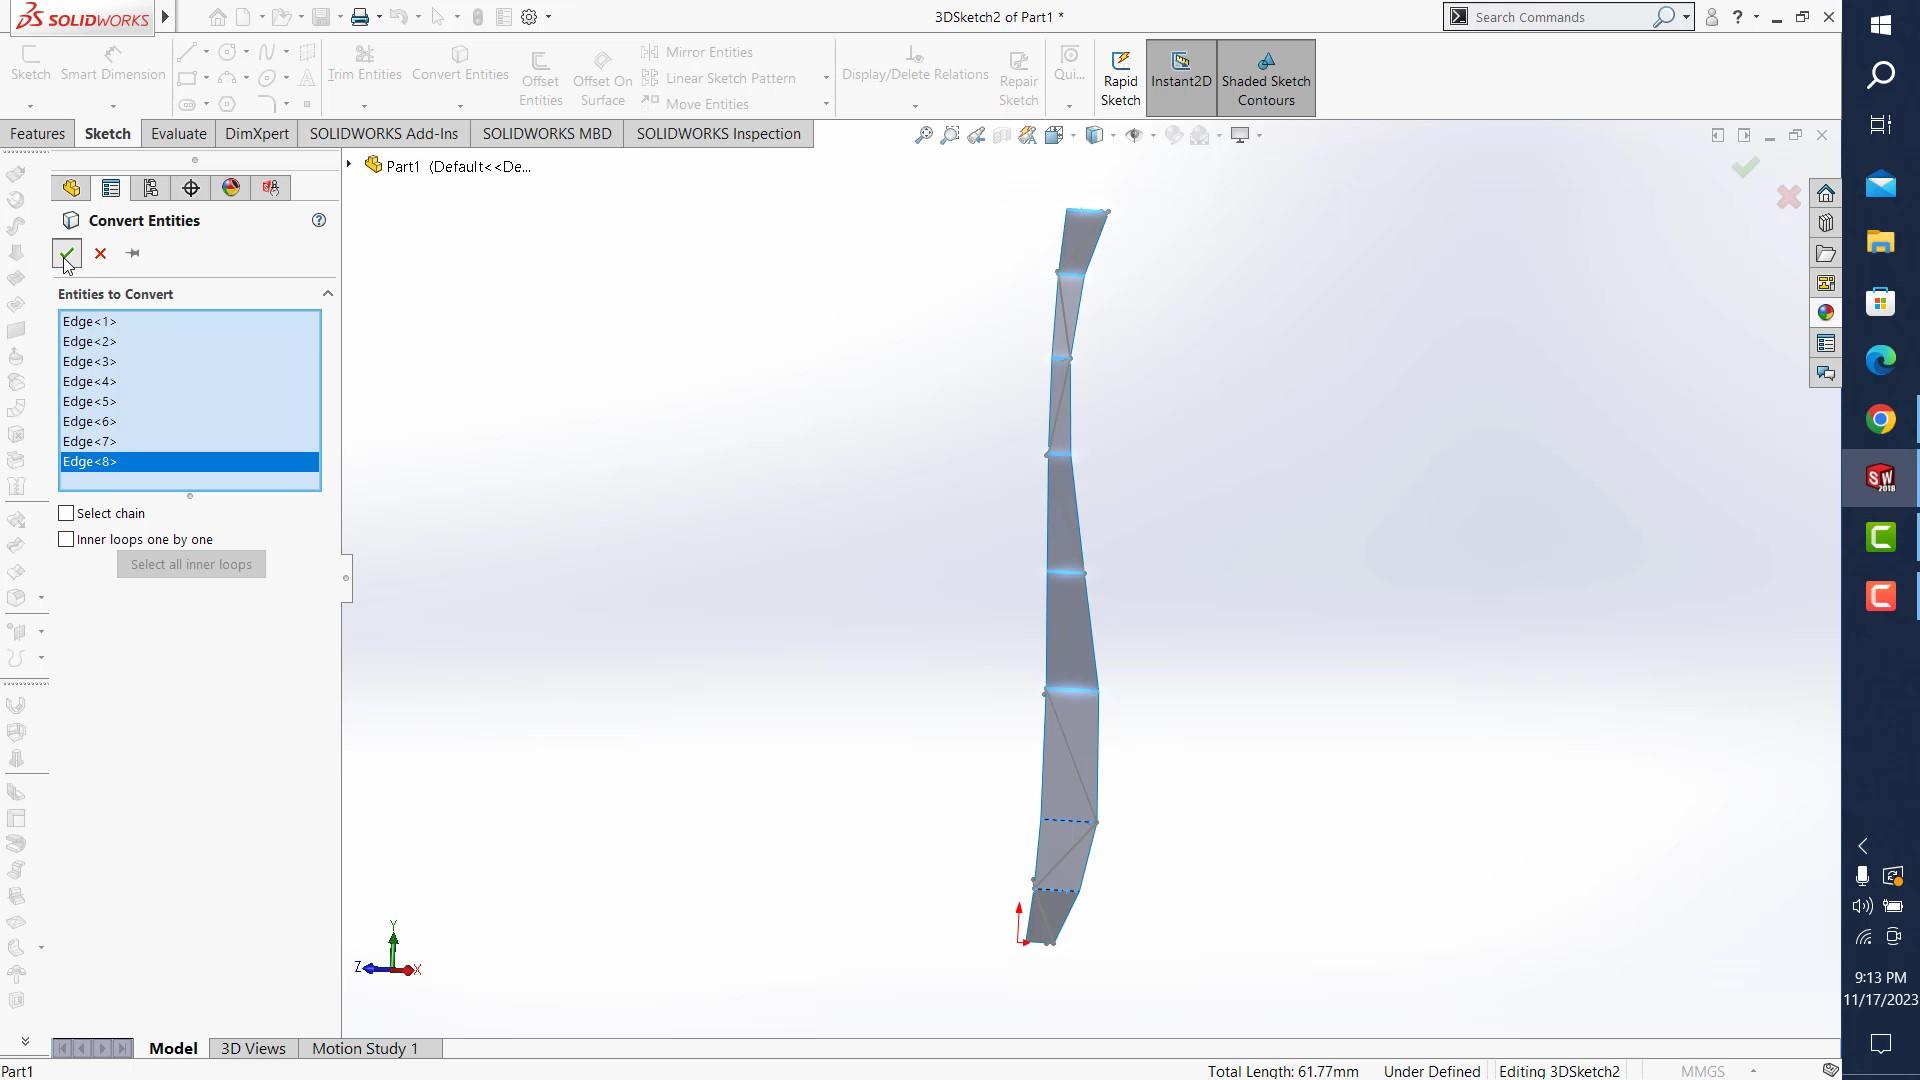Select Edge<4> in the entities list
The image size is (1920, 1080).
tap(90, 381)
